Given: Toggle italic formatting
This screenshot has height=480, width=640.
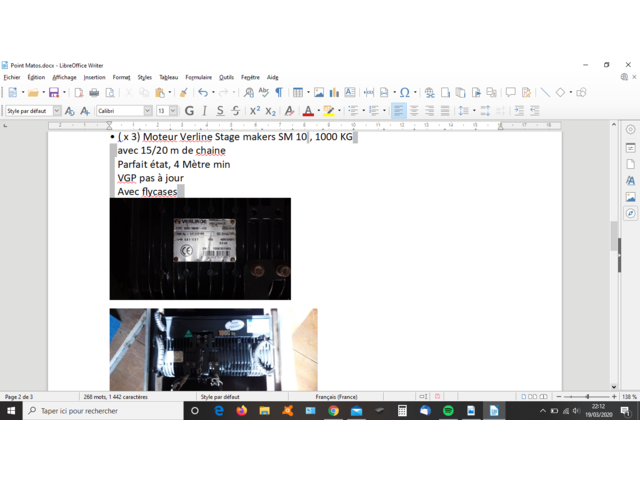Looking at the screenshot, I should (x=204, y=111).
